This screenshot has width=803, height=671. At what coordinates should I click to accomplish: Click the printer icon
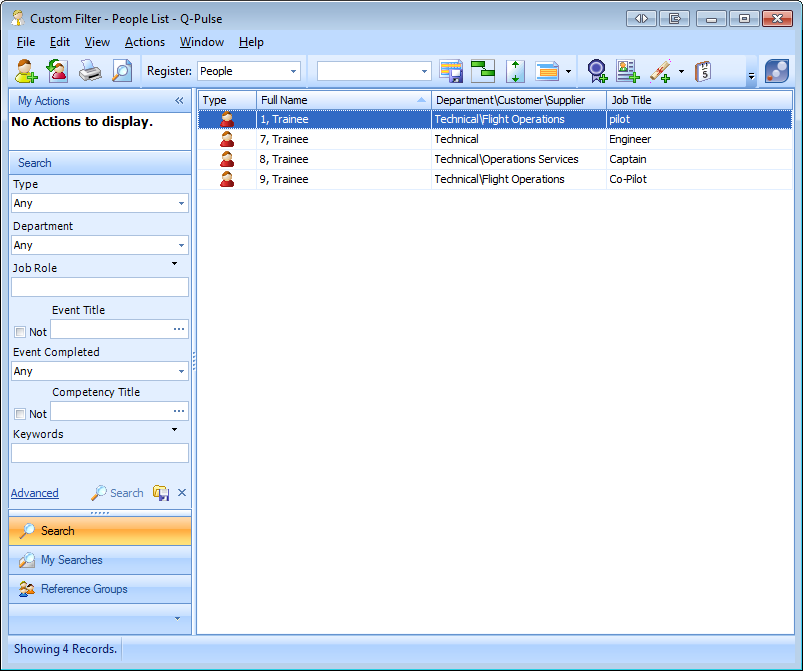(90, 71)
